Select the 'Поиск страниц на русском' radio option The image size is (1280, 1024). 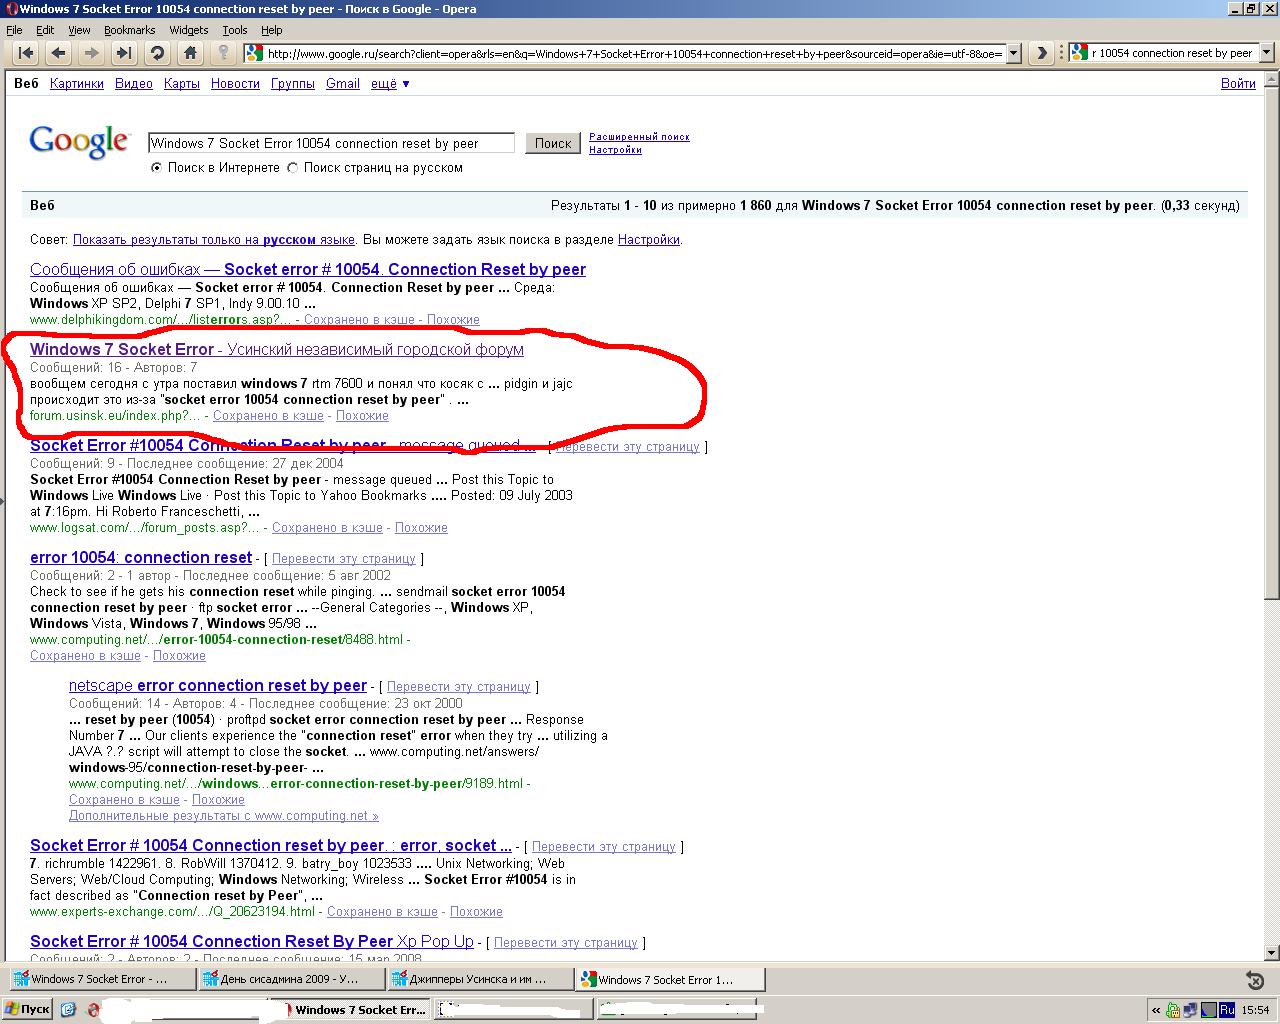pos(293,168)
